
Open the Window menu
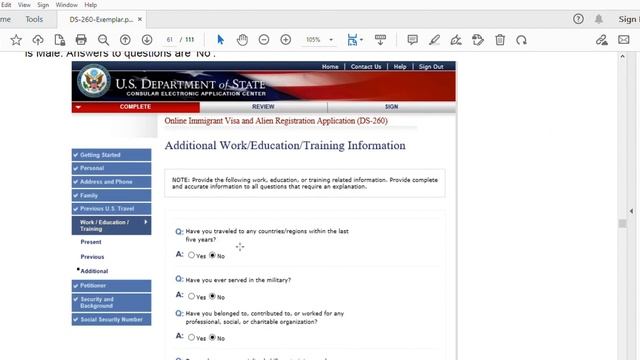(67, 5)
